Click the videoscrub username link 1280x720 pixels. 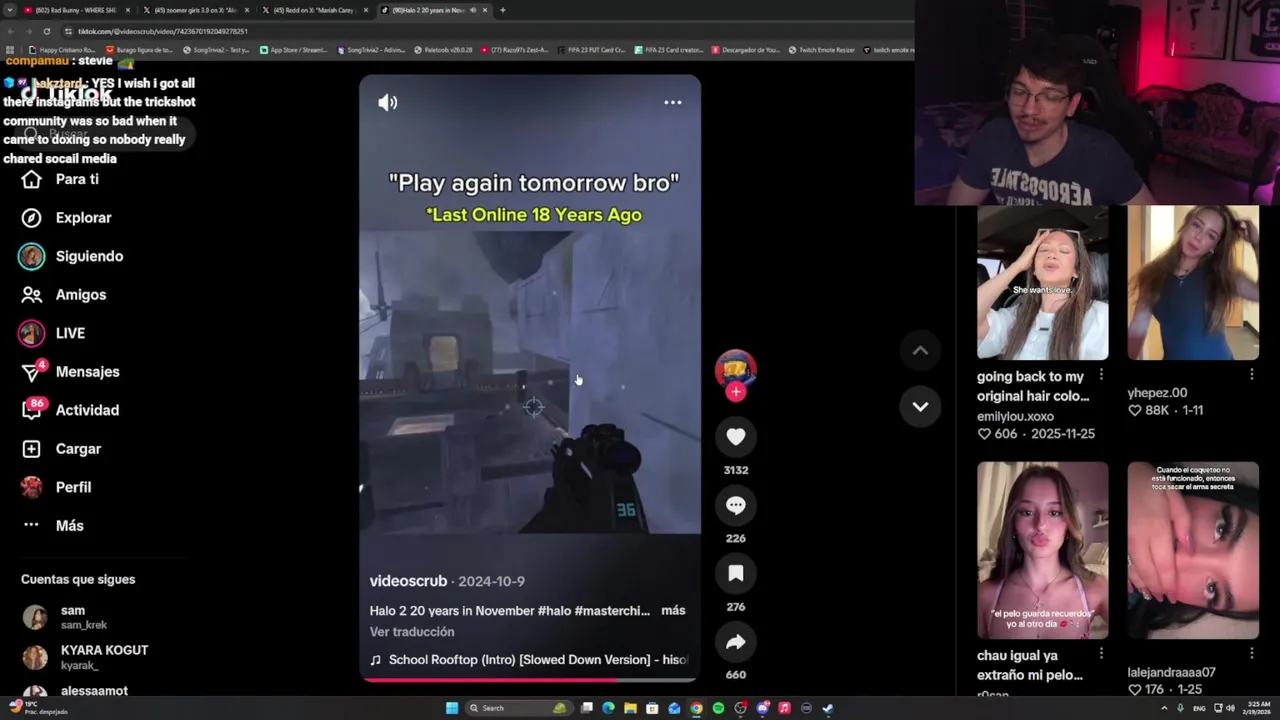click(408, 581)
